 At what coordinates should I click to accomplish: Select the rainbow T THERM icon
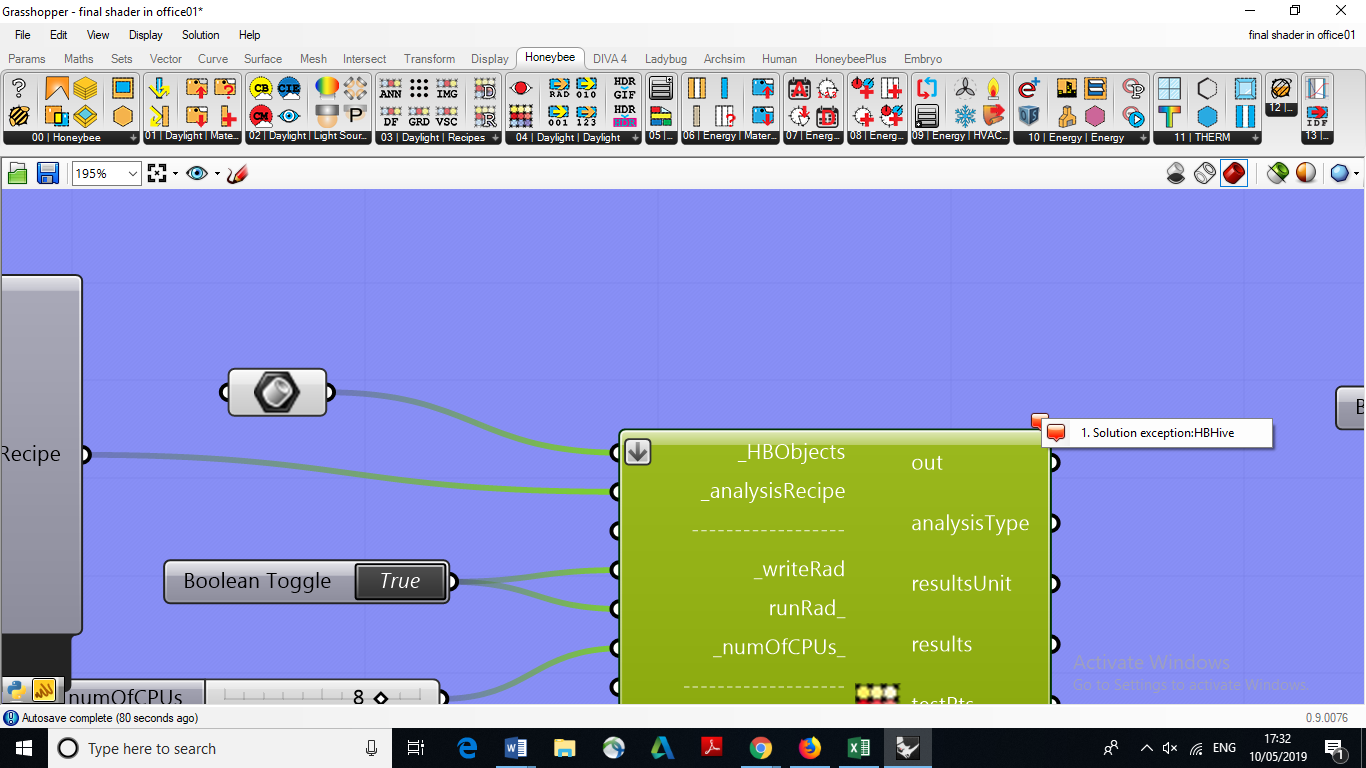pos(1169,115)
